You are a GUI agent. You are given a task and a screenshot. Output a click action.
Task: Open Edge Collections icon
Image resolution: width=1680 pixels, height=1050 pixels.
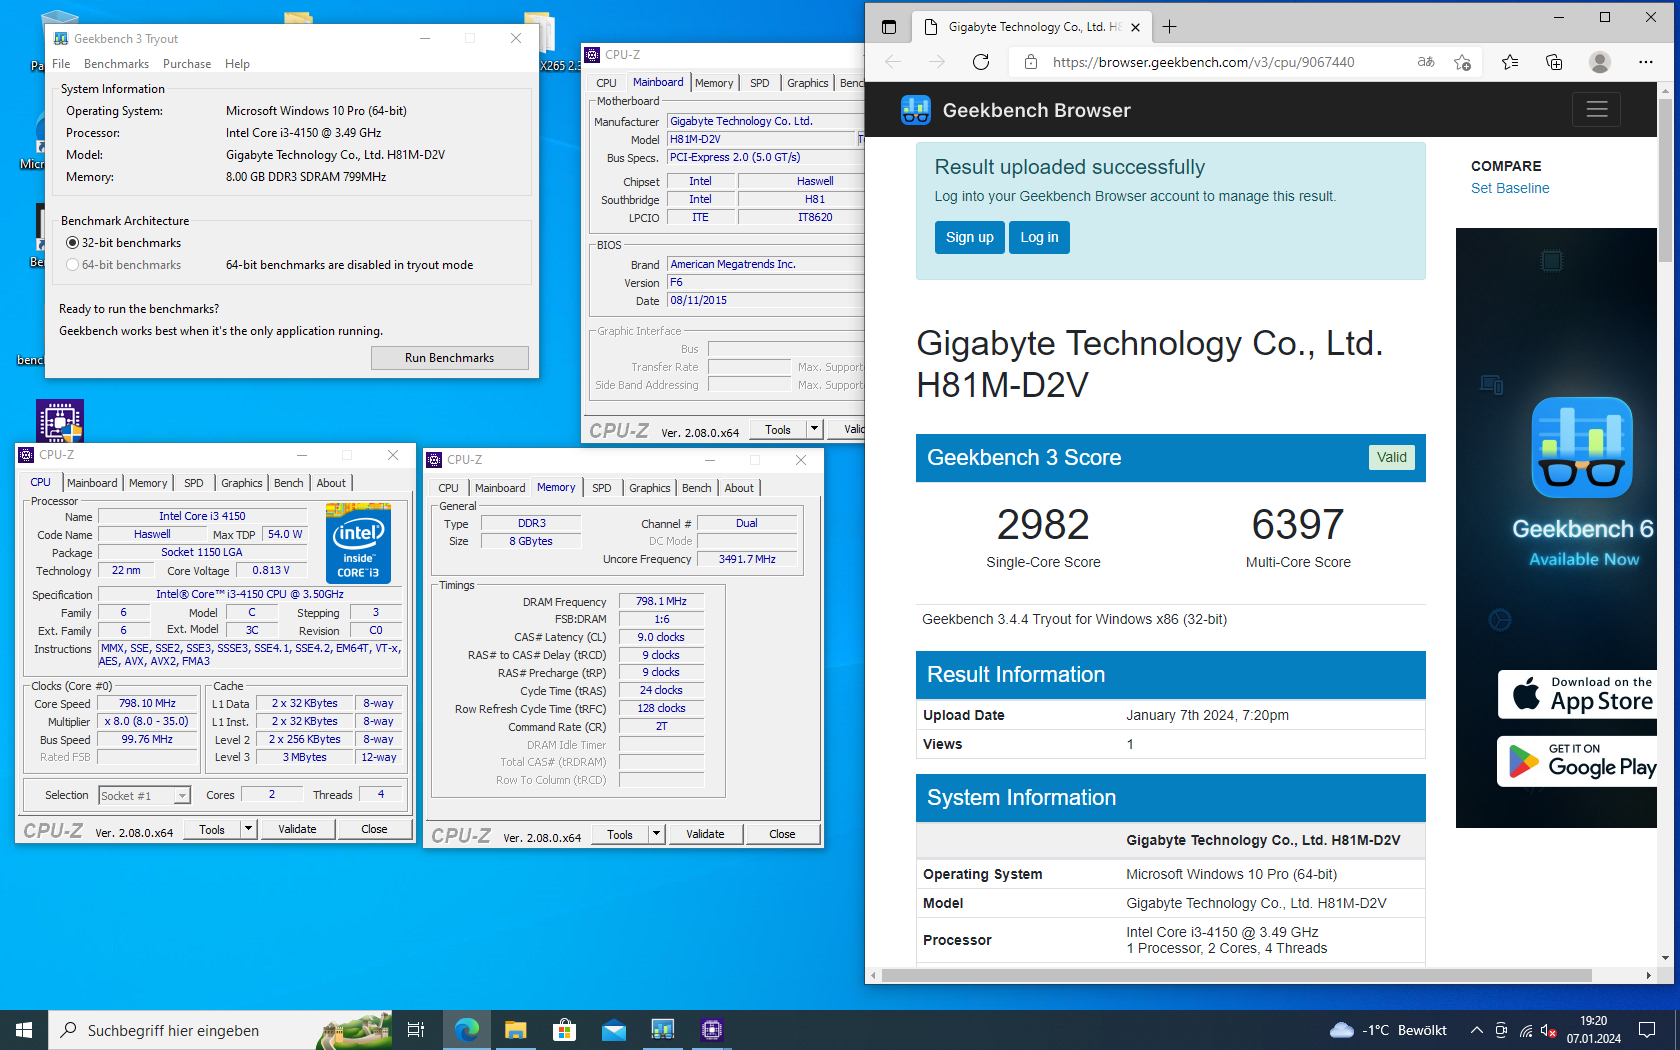point(1554,62)
